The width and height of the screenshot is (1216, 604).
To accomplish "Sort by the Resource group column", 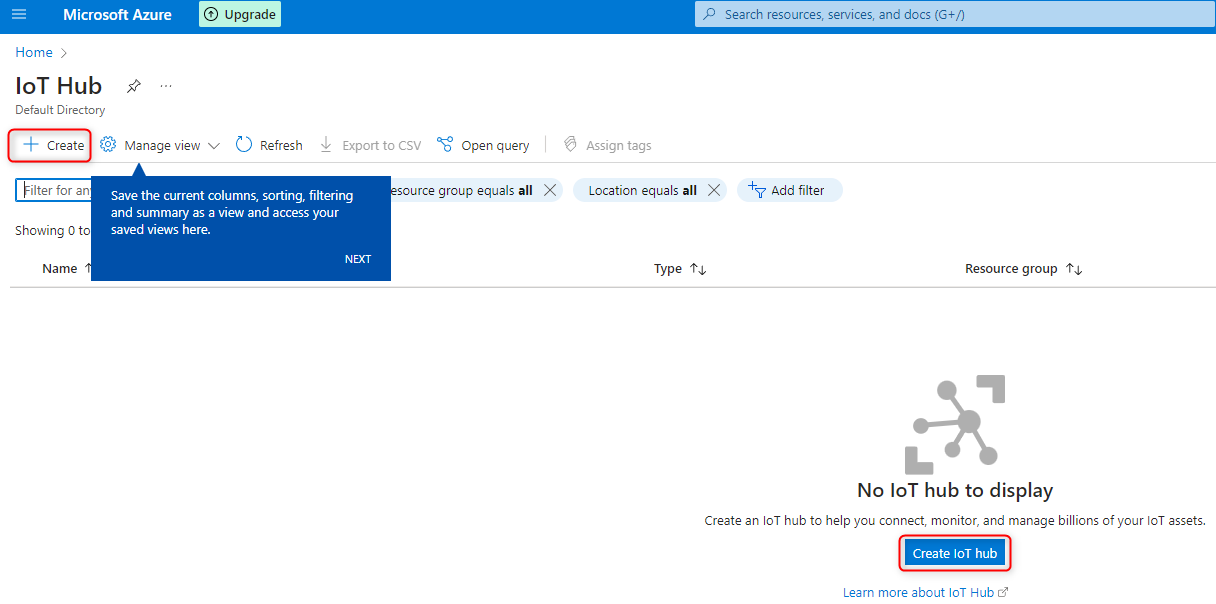I will point(1024,268).
